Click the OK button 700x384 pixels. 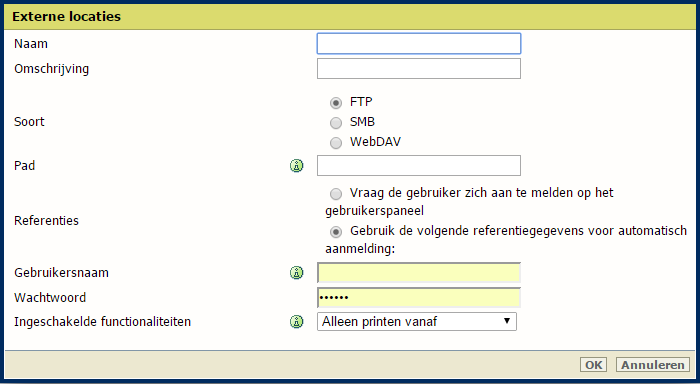coord(593,365)
